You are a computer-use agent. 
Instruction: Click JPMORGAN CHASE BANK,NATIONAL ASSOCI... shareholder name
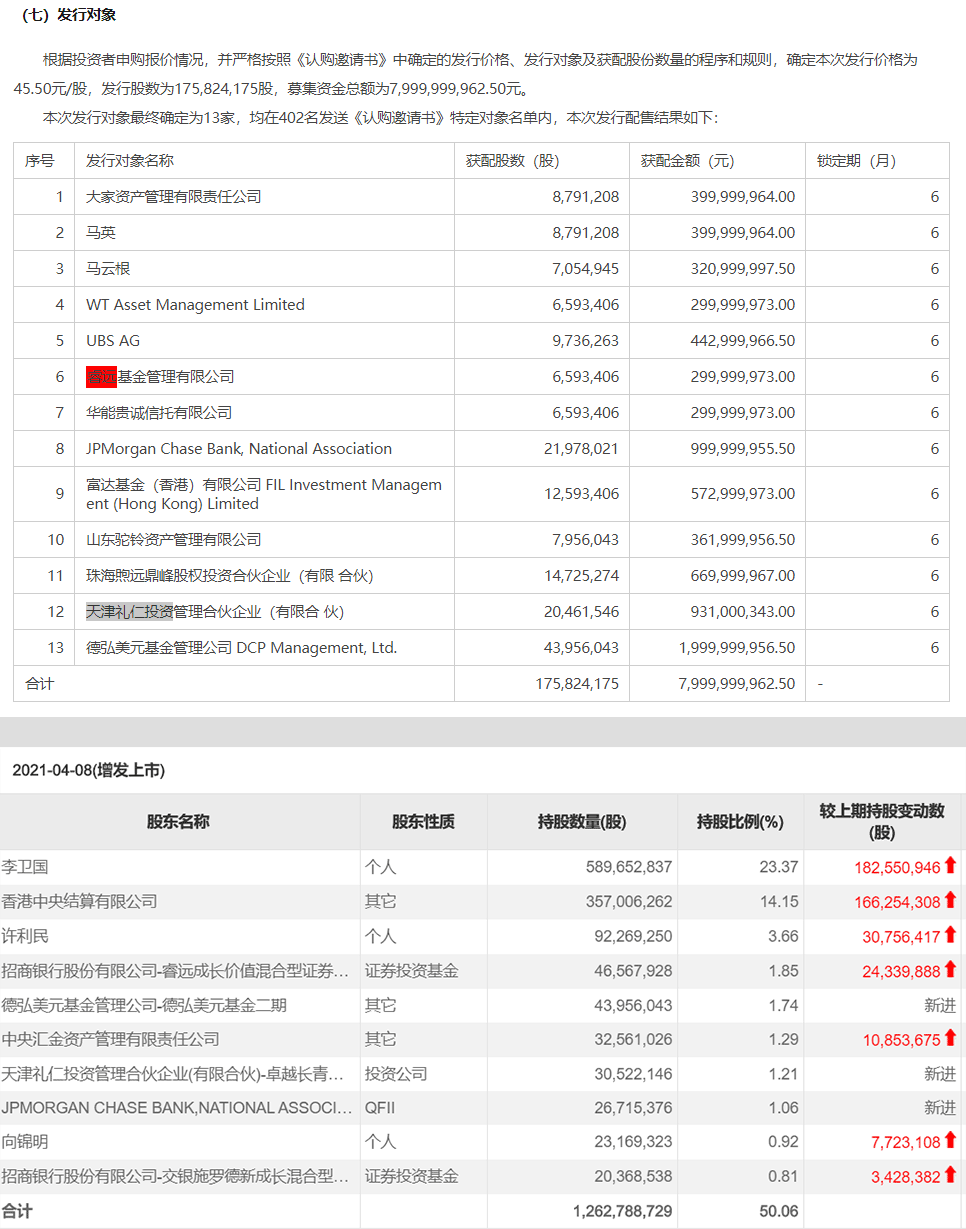[175, 1107]
